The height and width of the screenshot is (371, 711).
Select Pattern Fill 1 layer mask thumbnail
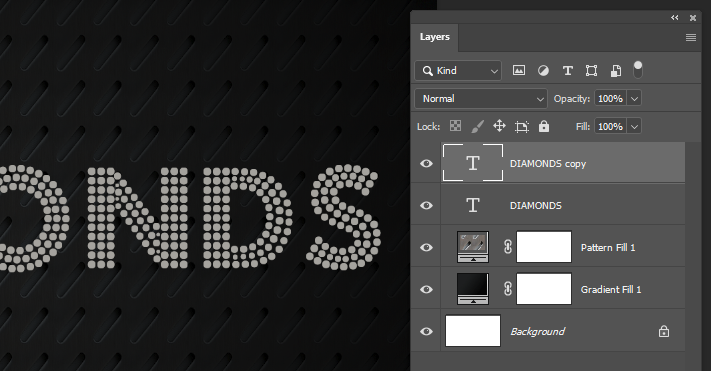pos(544,247)
